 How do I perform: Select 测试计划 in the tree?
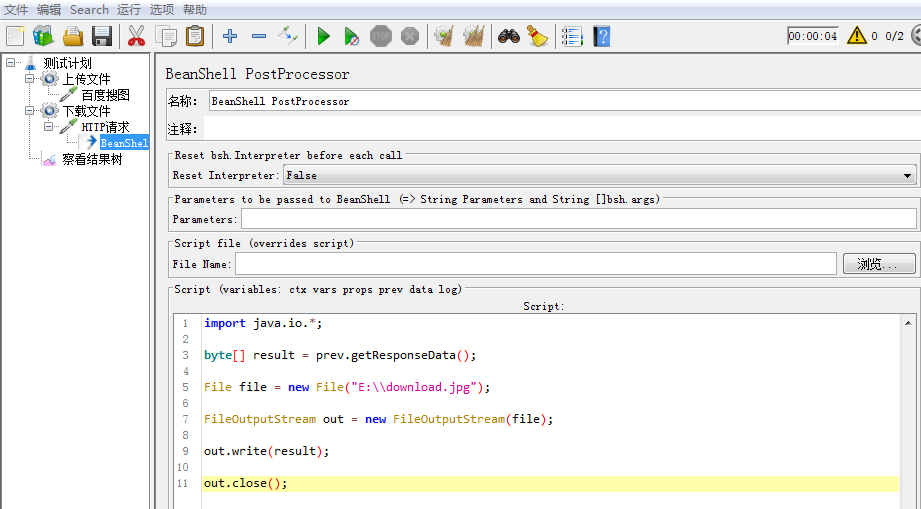tap(68, 63)
